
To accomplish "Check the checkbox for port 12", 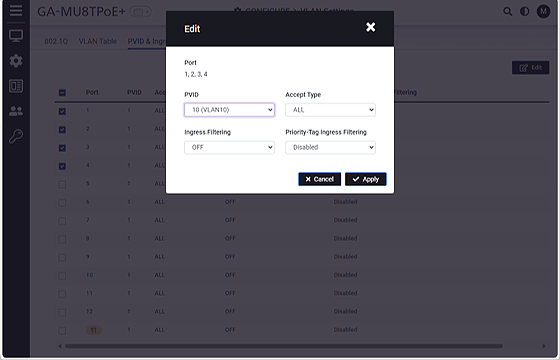I will [x=62, y=312].
